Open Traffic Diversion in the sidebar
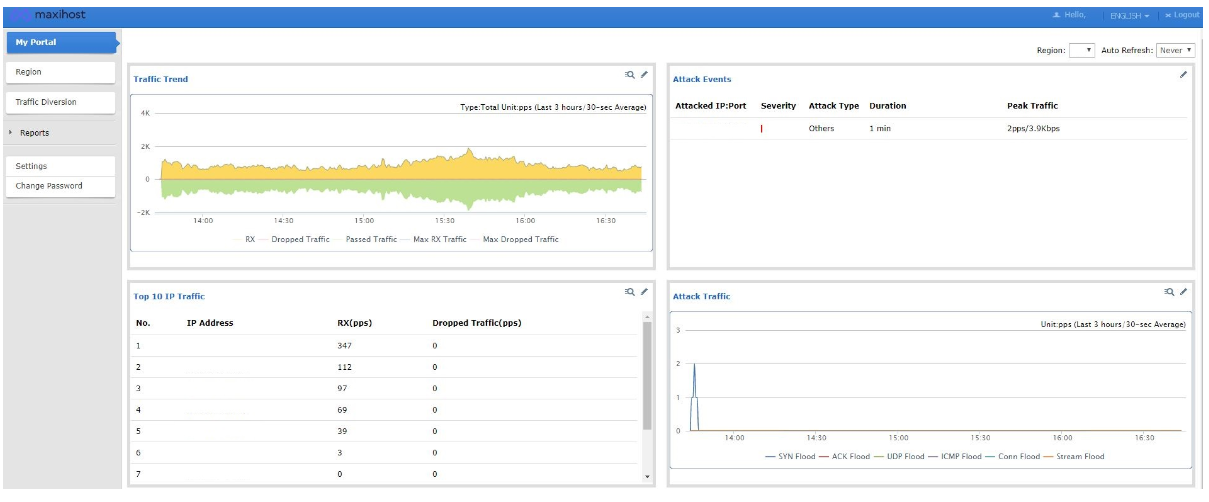 (60, 102)
